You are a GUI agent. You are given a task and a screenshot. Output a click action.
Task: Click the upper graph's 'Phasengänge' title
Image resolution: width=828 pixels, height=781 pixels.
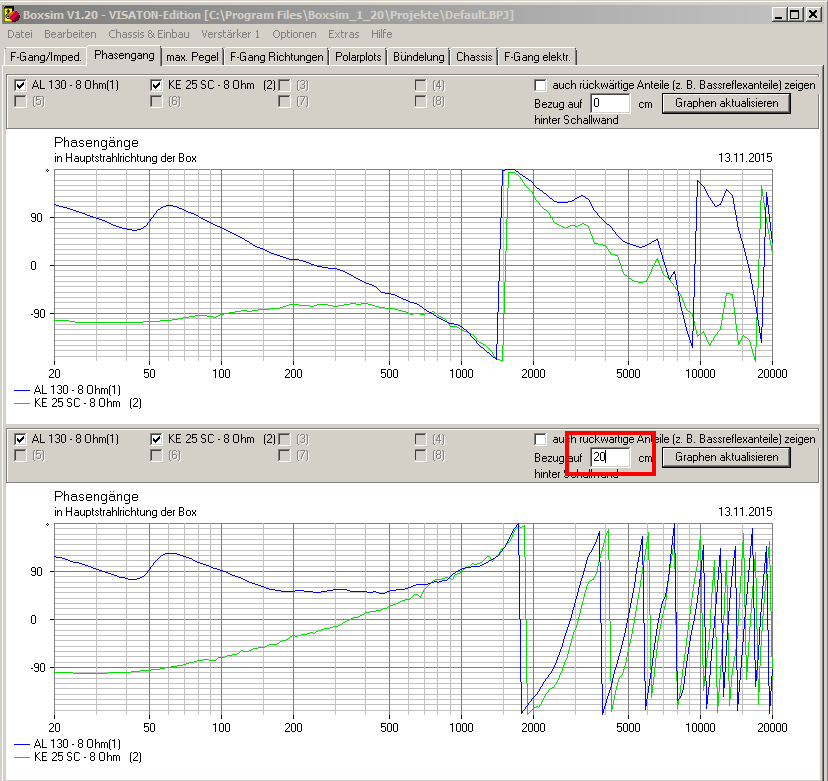click(96, 143)
